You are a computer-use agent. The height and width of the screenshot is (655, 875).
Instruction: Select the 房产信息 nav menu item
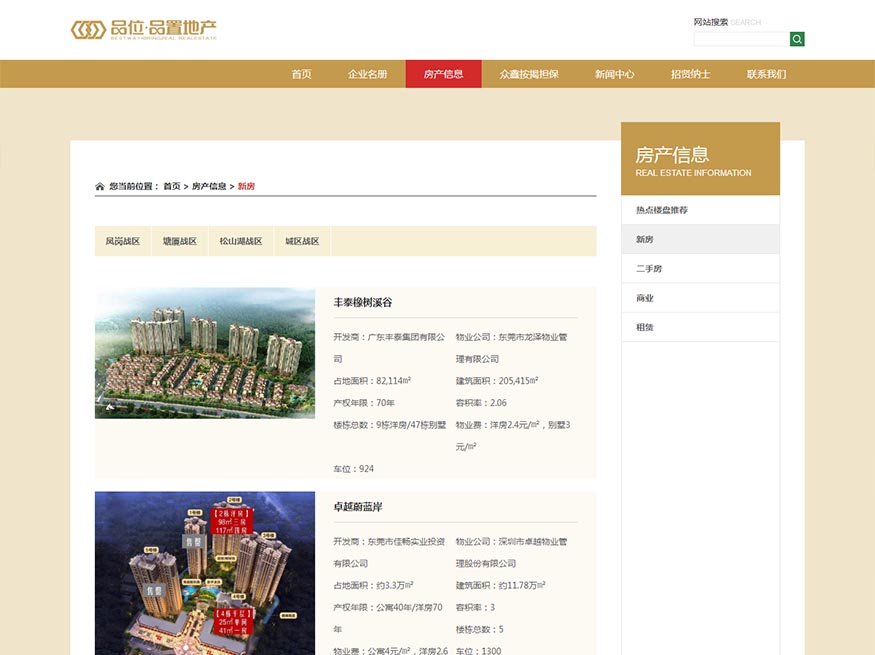(443, 74)
